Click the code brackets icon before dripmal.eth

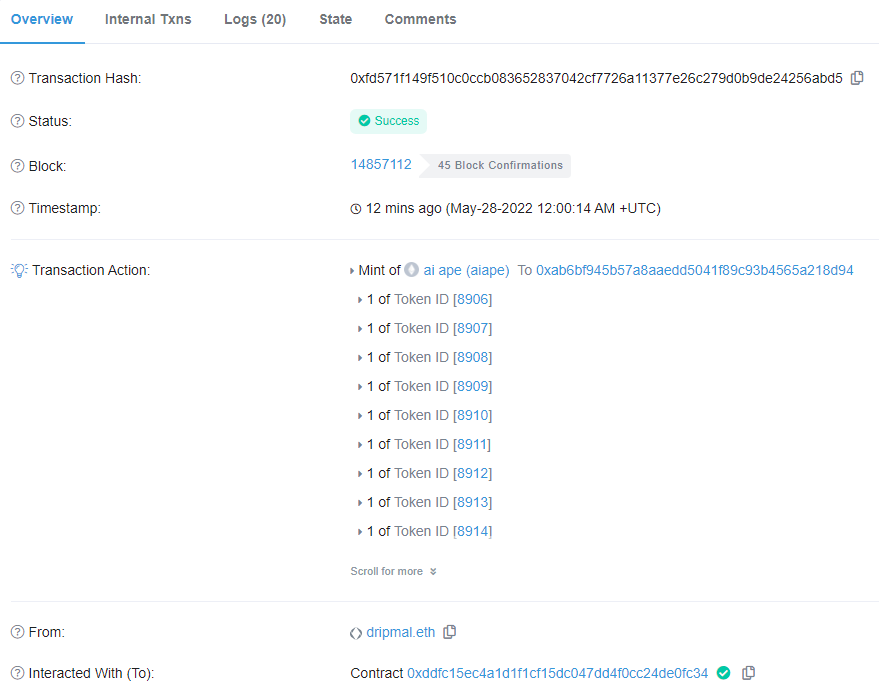click(x=356, y=632)
